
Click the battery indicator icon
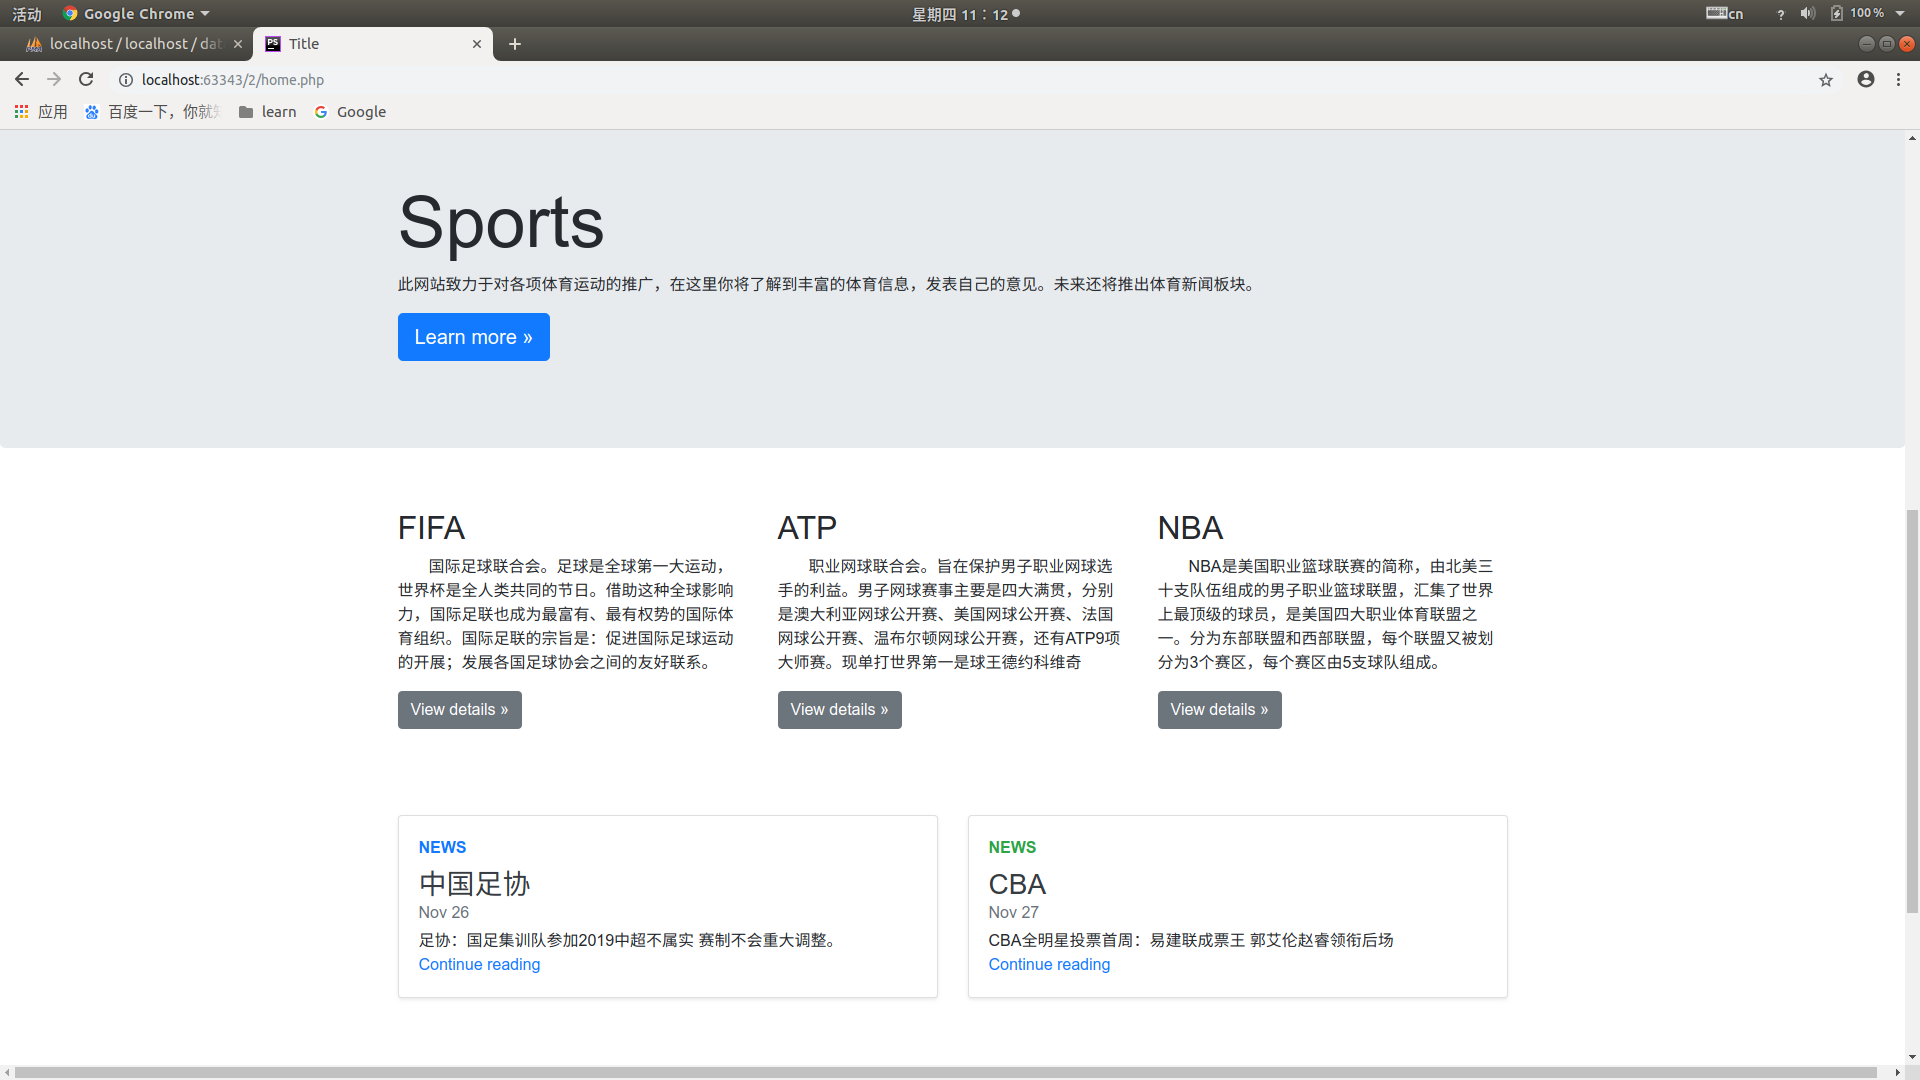1837,14
